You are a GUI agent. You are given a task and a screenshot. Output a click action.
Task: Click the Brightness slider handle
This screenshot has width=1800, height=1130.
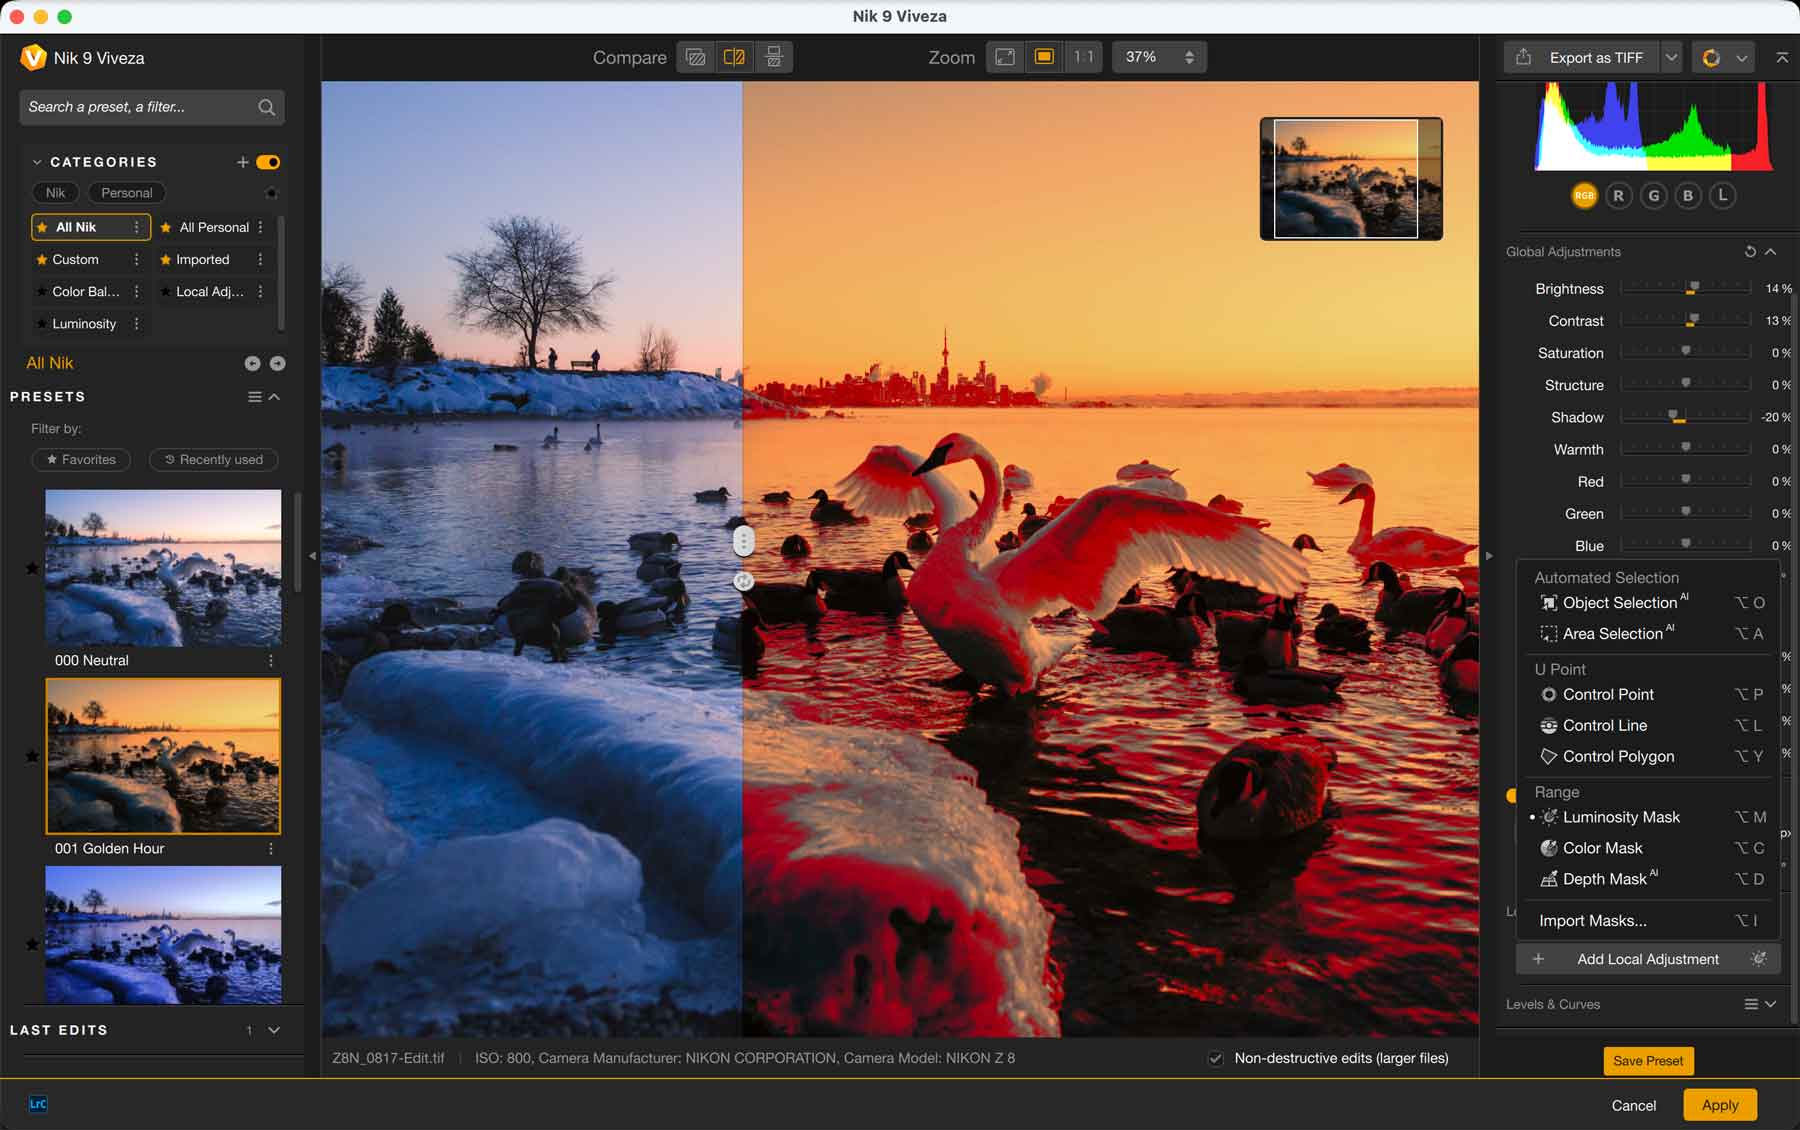tap(1693, 288)
